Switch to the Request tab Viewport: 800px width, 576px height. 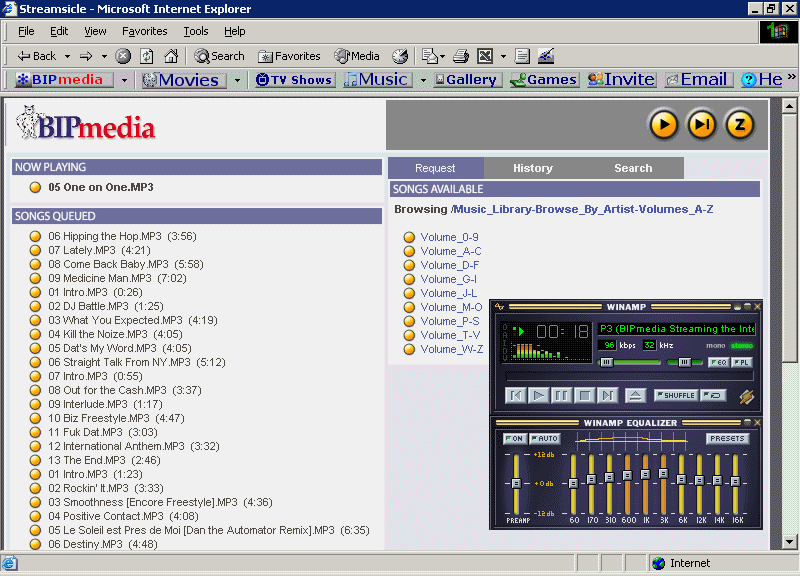435,168
